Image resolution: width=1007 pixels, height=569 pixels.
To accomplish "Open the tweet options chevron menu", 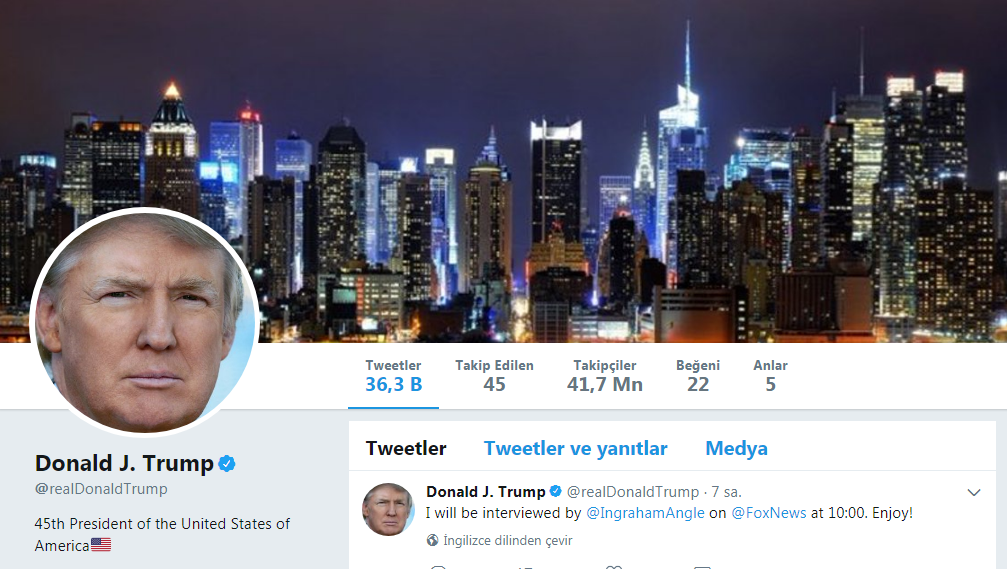I will coord(974,493).
